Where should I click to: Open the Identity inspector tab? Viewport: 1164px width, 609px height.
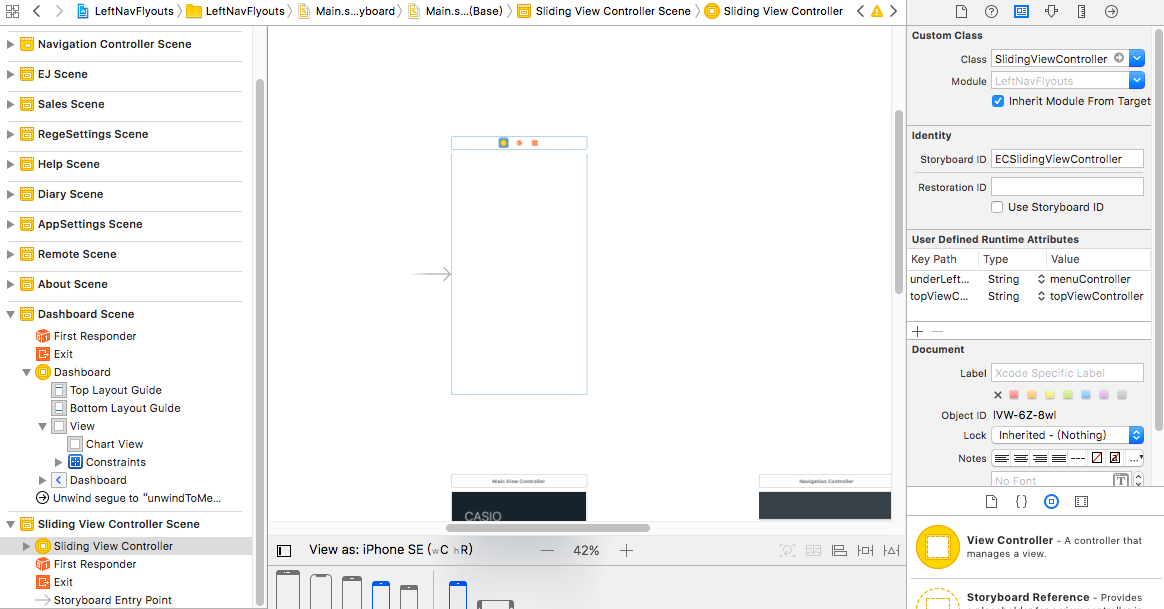tap(1021, 12)
